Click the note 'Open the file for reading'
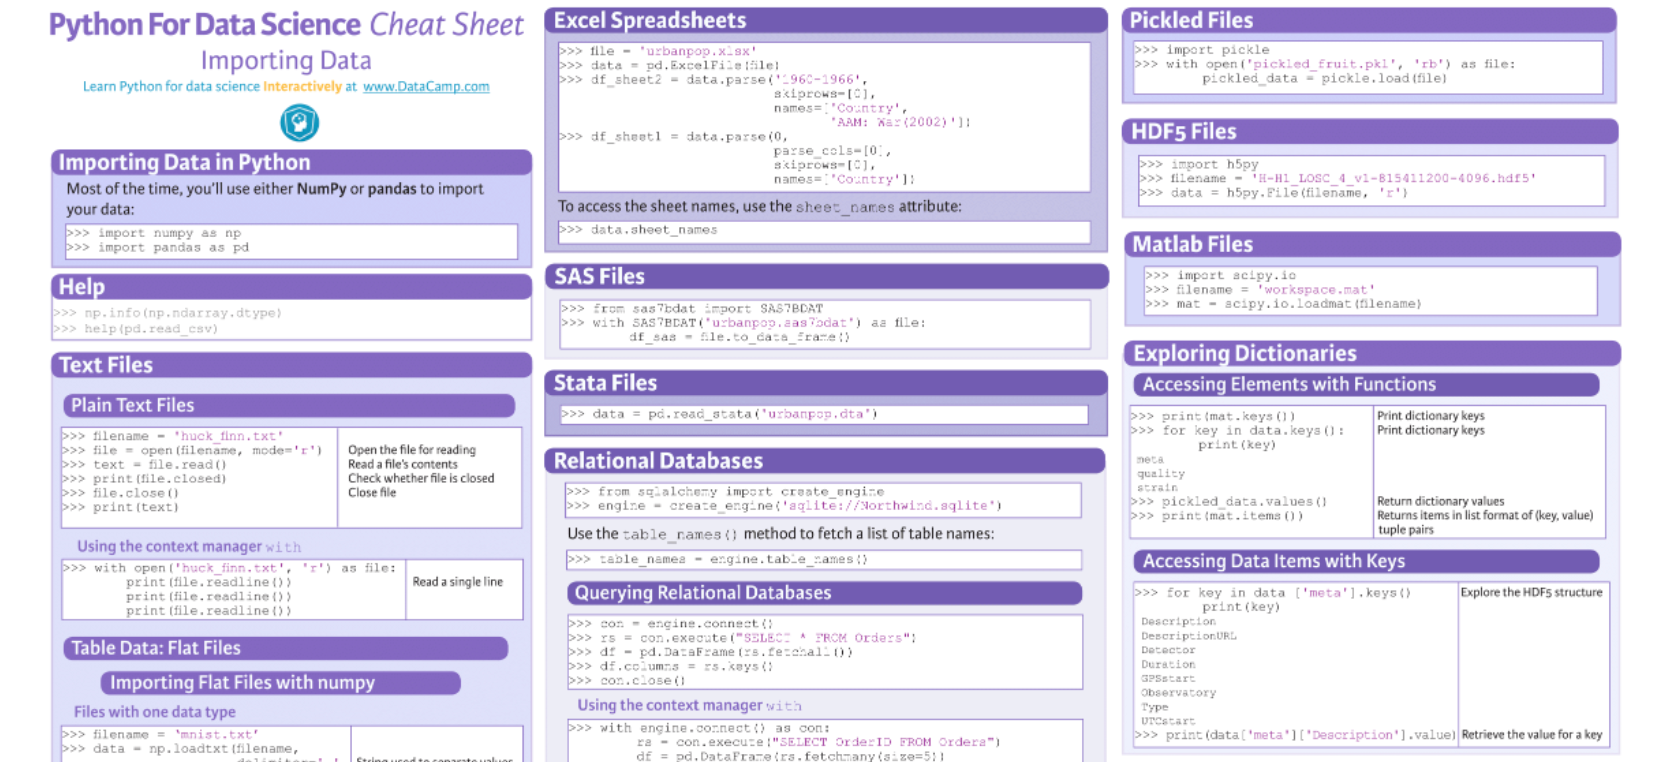This screenshot has width=1672, height=762. tap(412, 450)
